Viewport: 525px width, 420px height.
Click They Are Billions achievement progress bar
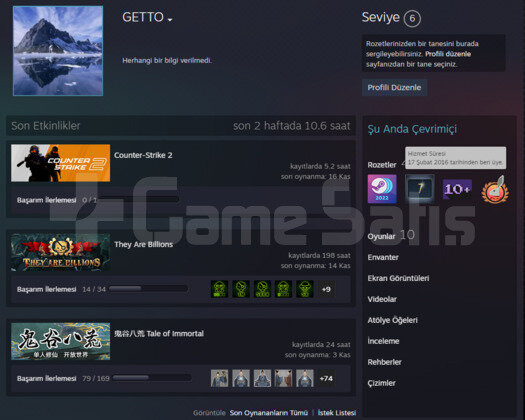[148, 289]
